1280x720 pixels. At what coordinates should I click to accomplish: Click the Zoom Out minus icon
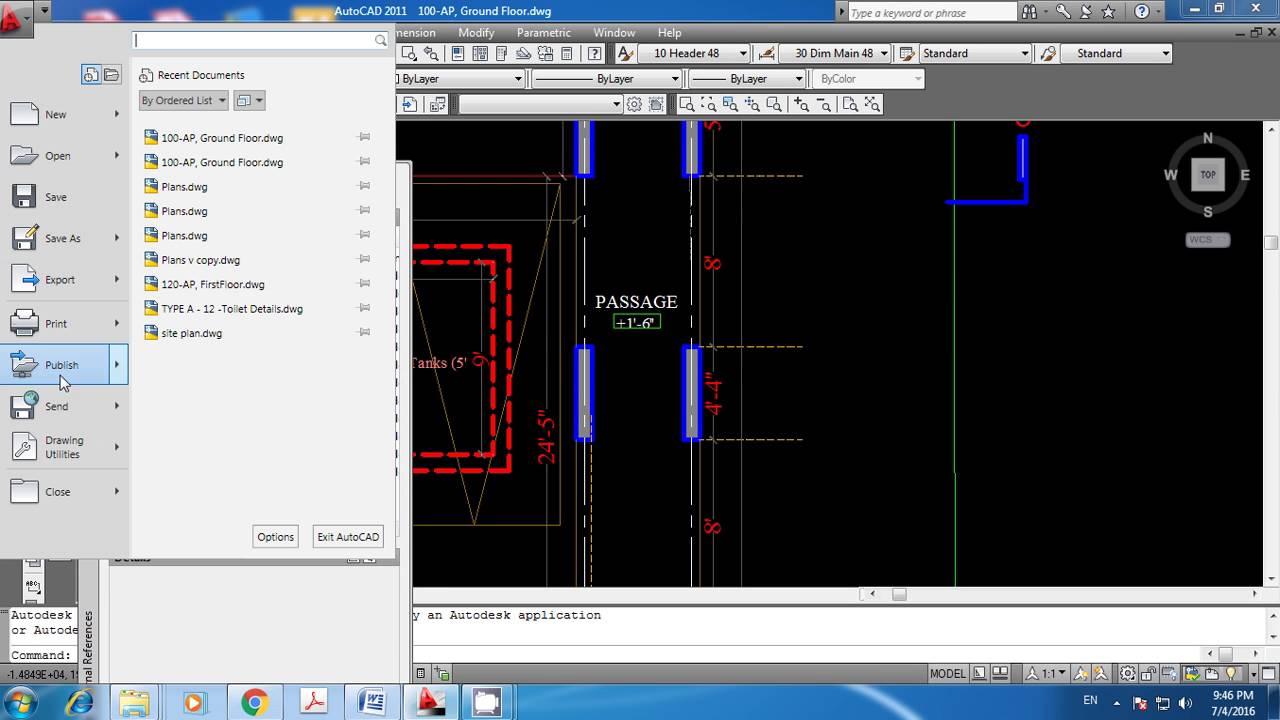823,105
